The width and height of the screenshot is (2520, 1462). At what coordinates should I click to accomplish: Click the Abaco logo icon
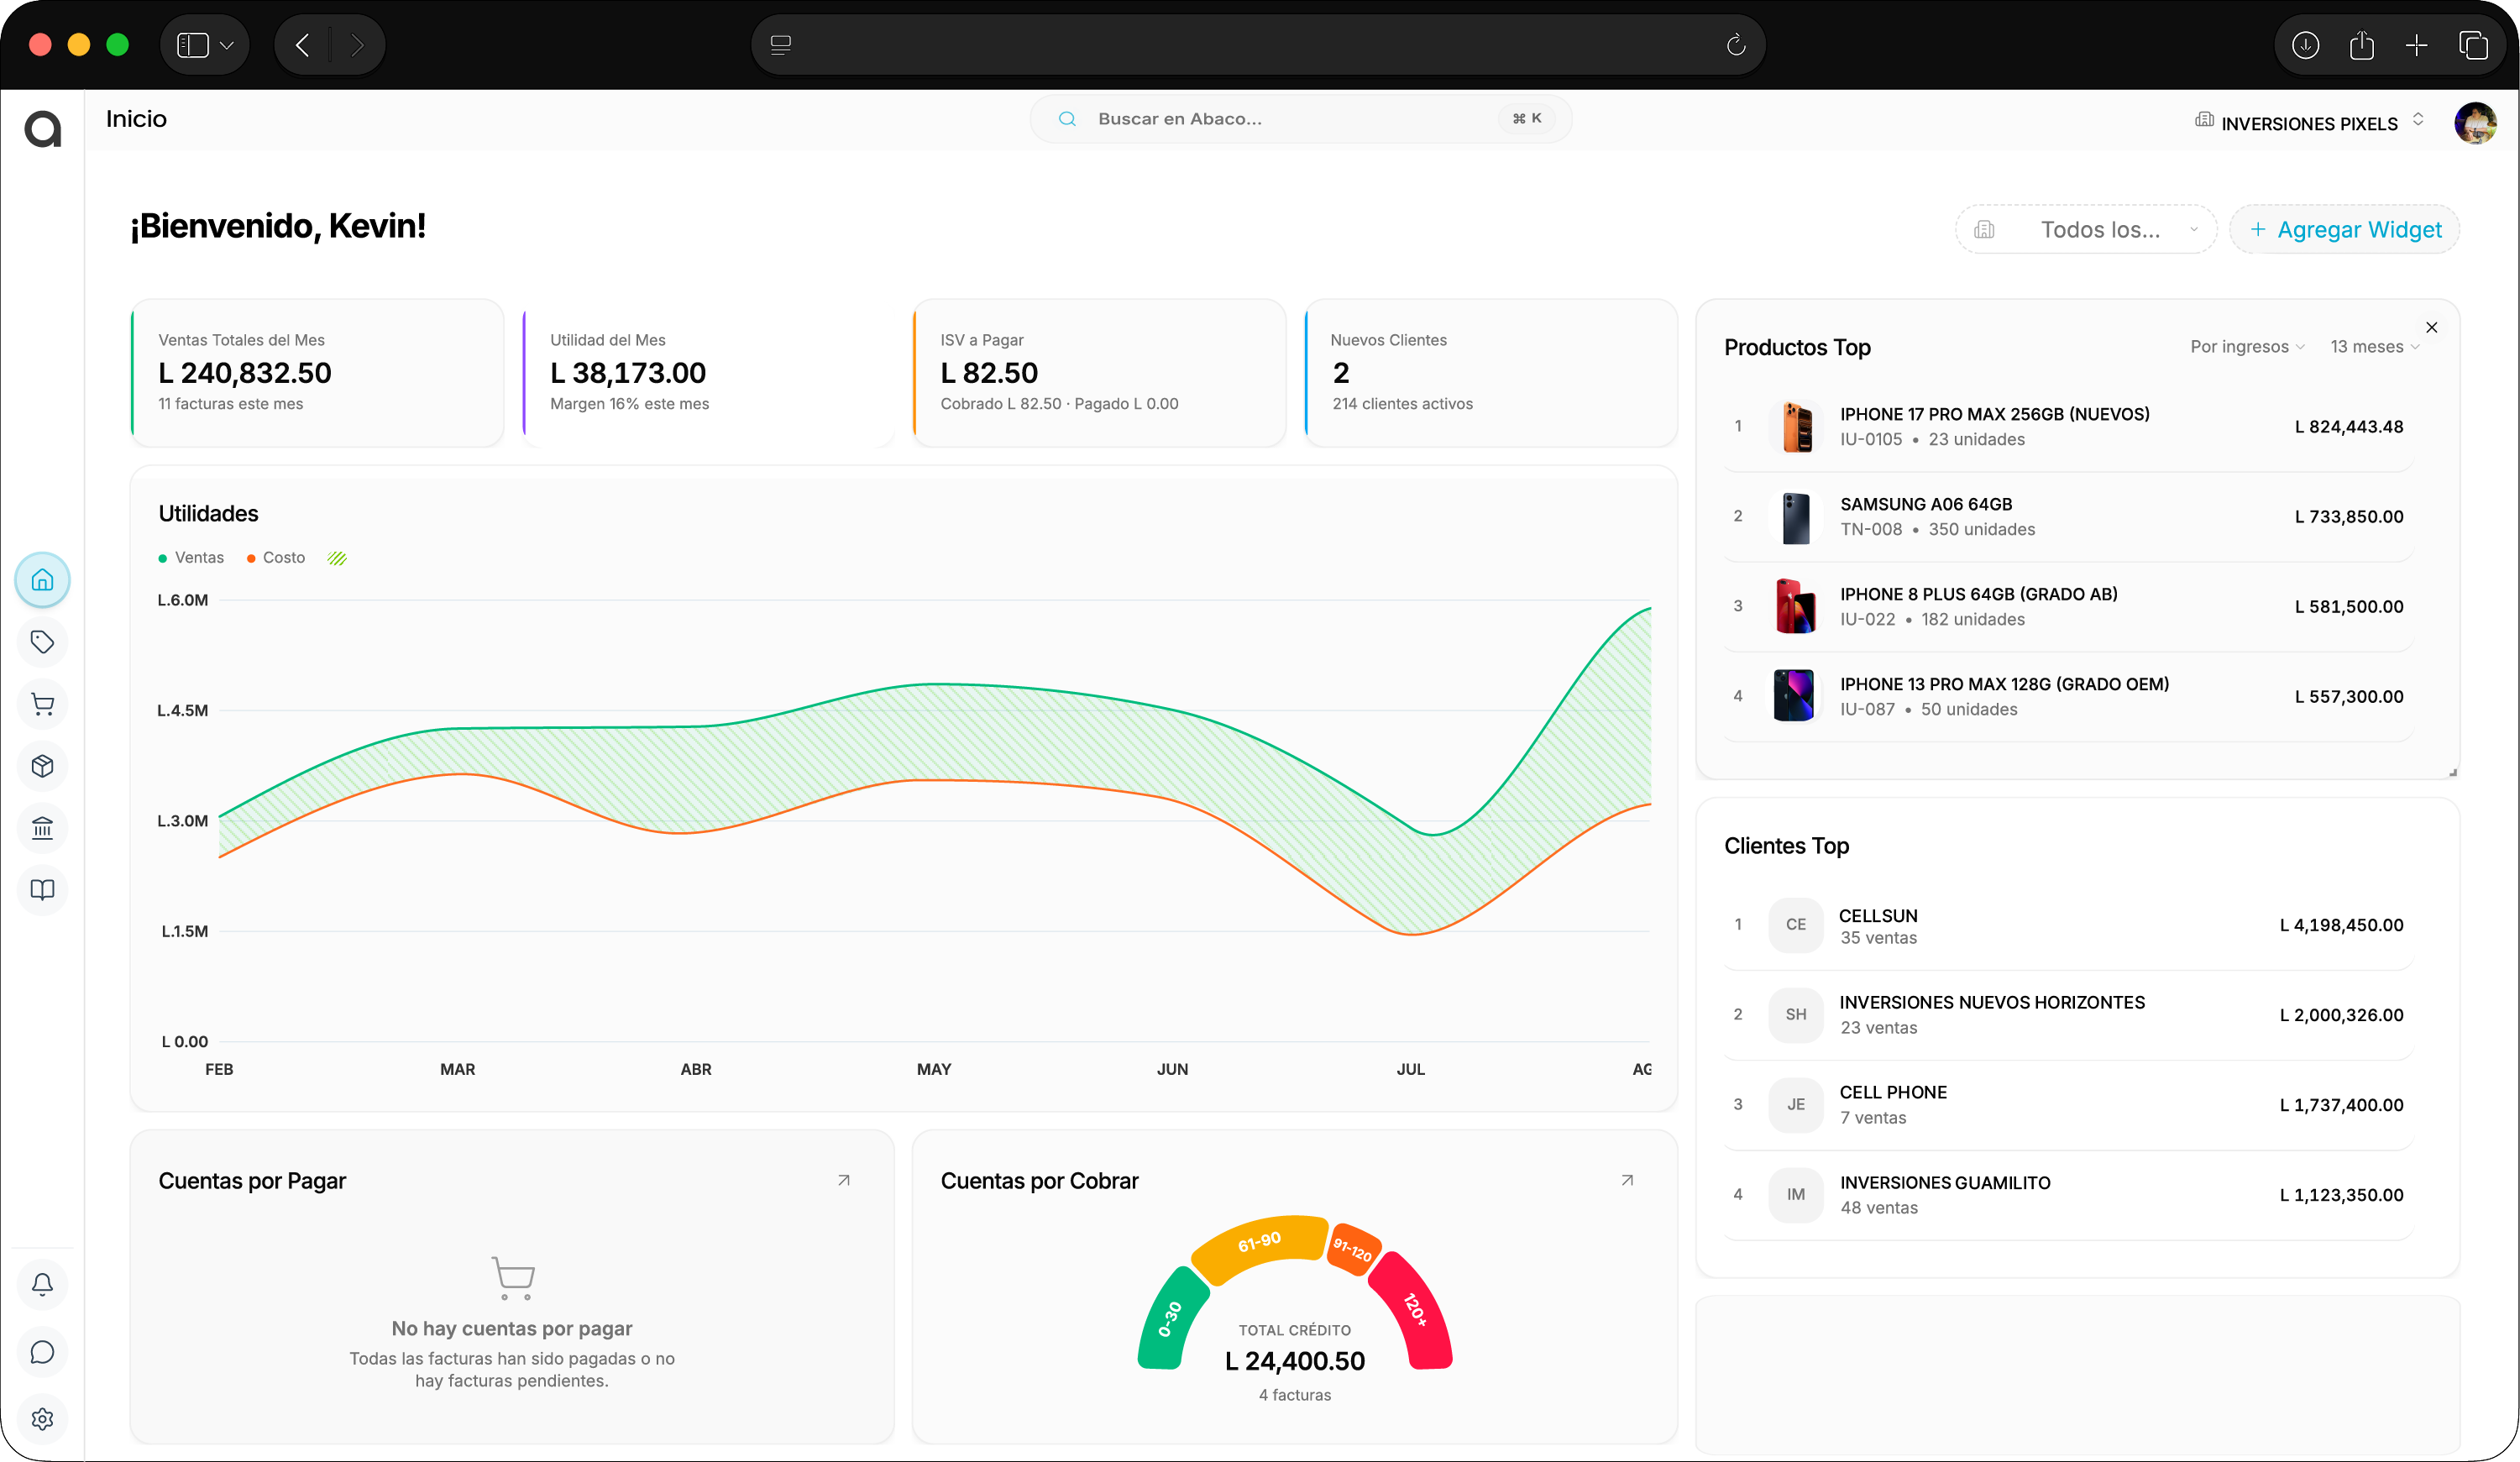click(x=43, y=129)
